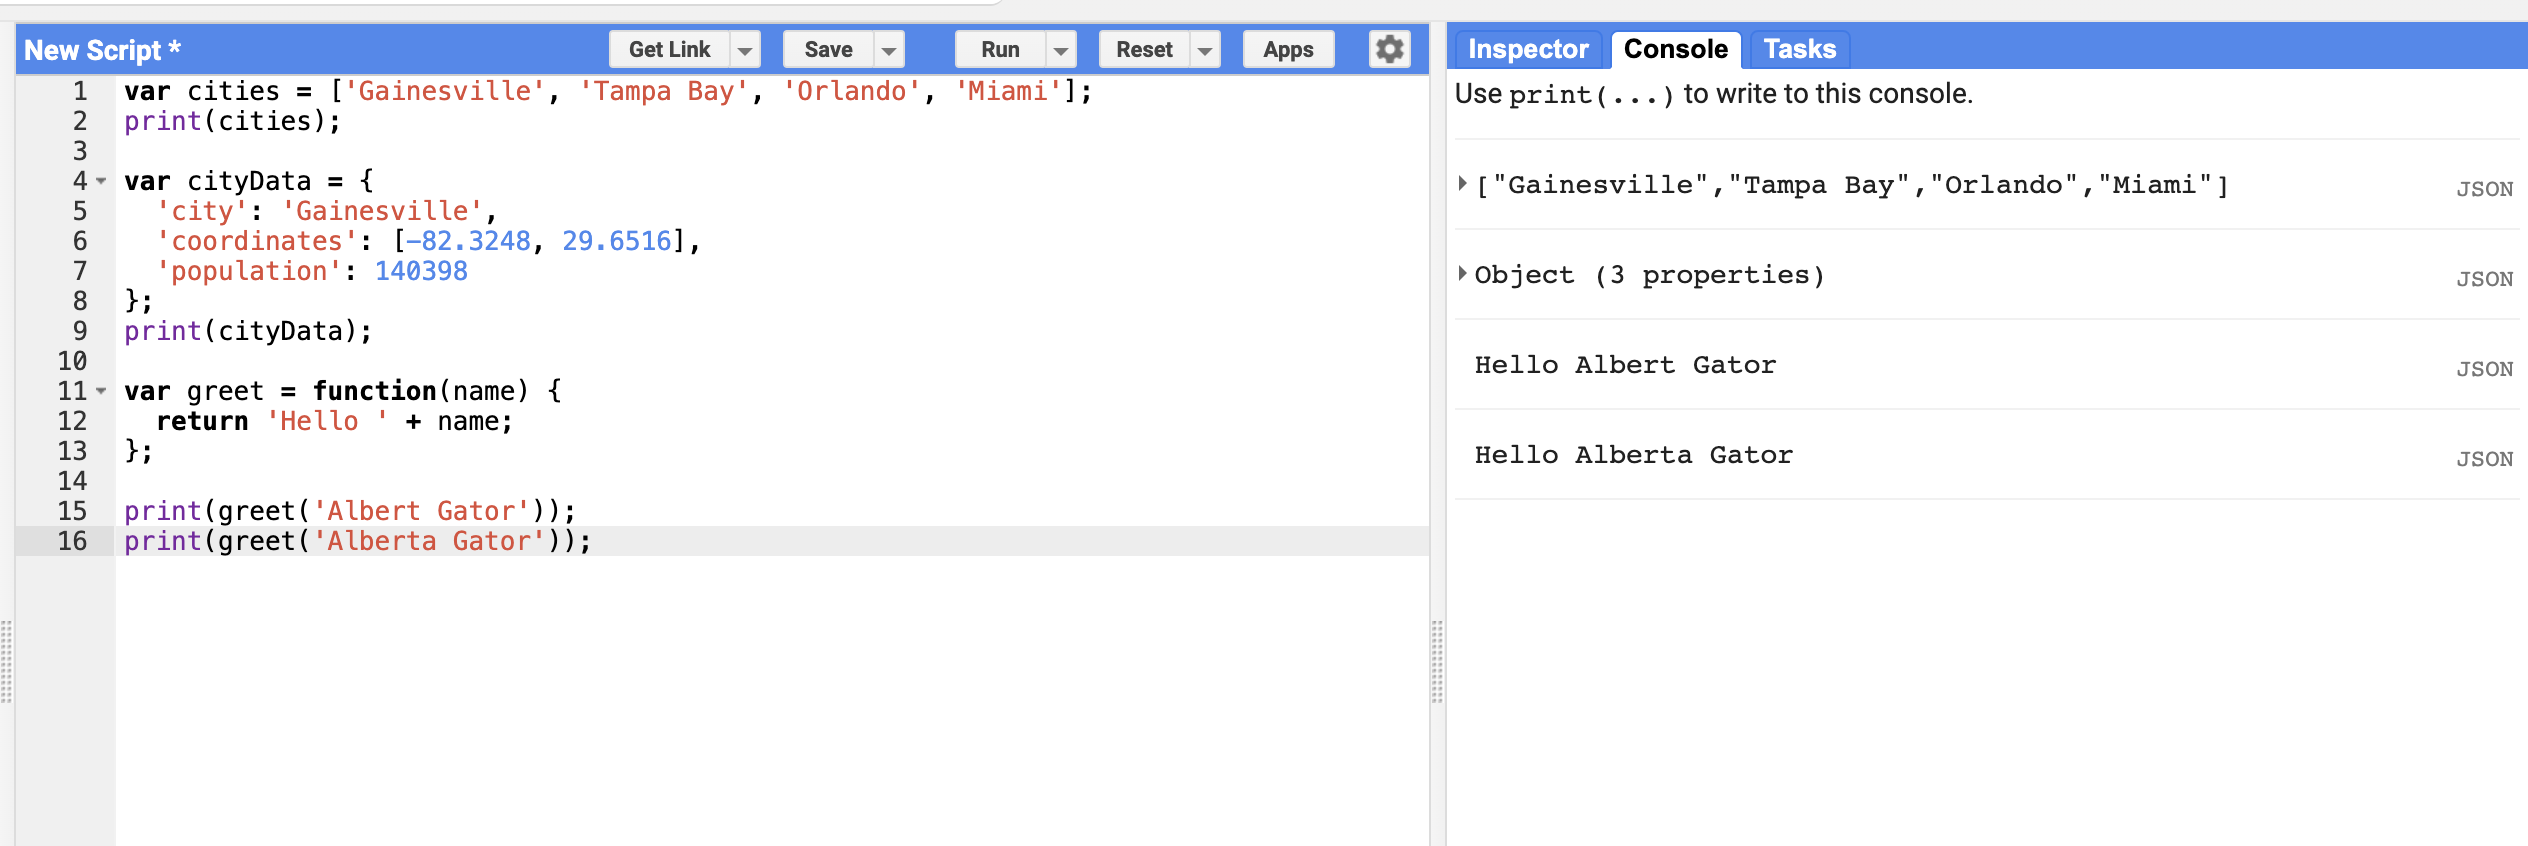The image size is (2528, 846).
Task: Switch to the Inspector tab
Action: point(1528,49)
